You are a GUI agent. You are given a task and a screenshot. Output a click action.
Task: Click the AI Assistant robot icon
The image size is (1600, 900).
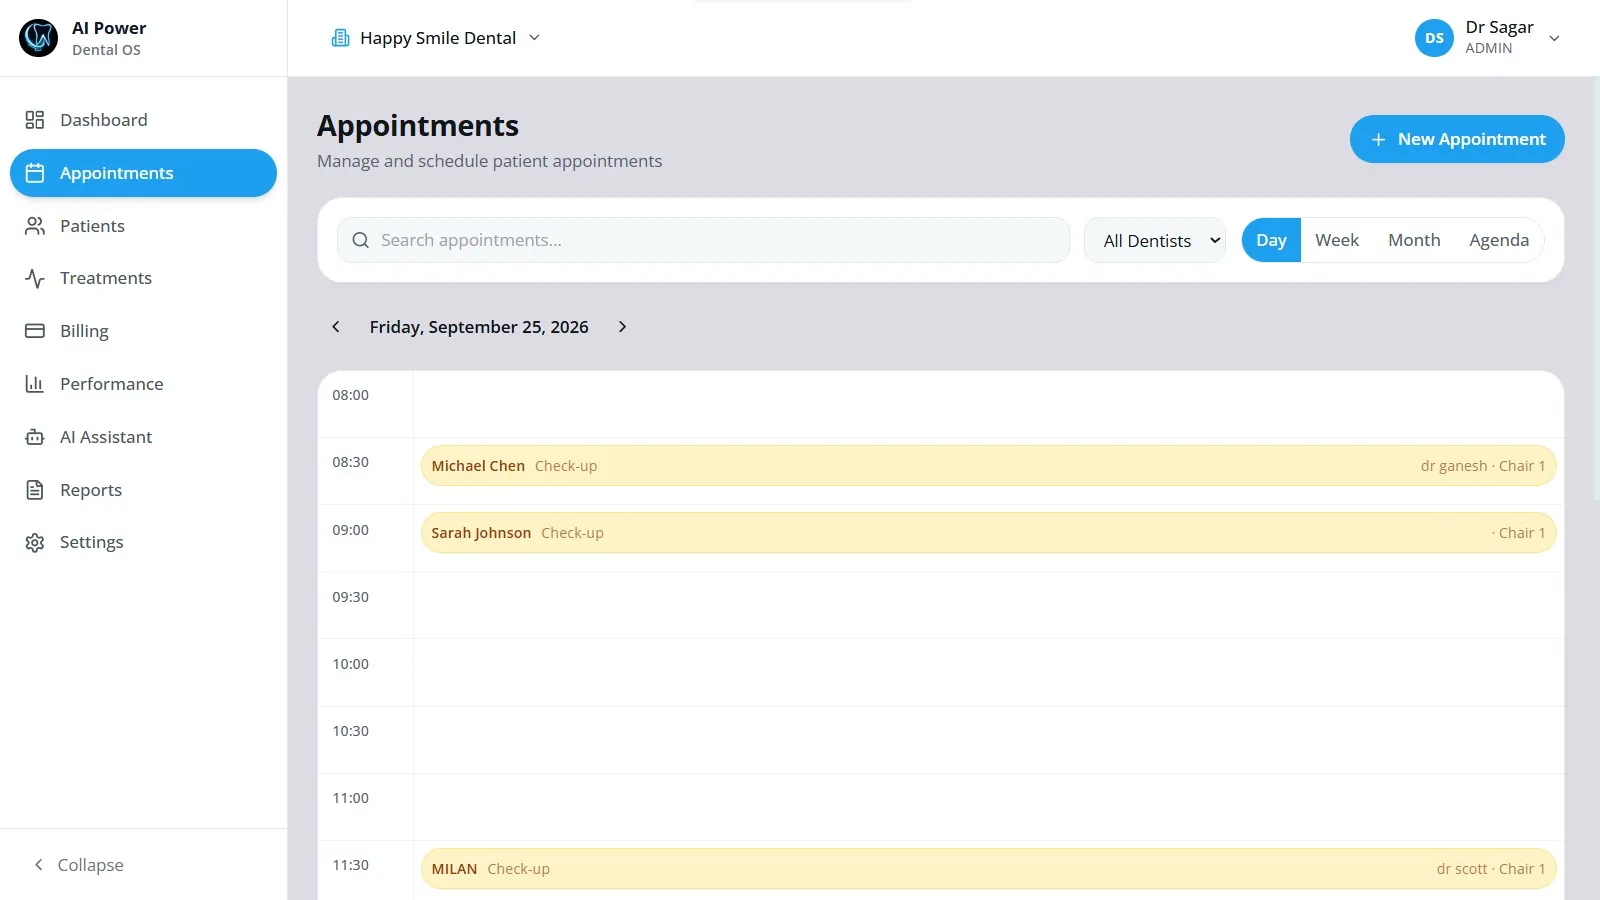35,437
